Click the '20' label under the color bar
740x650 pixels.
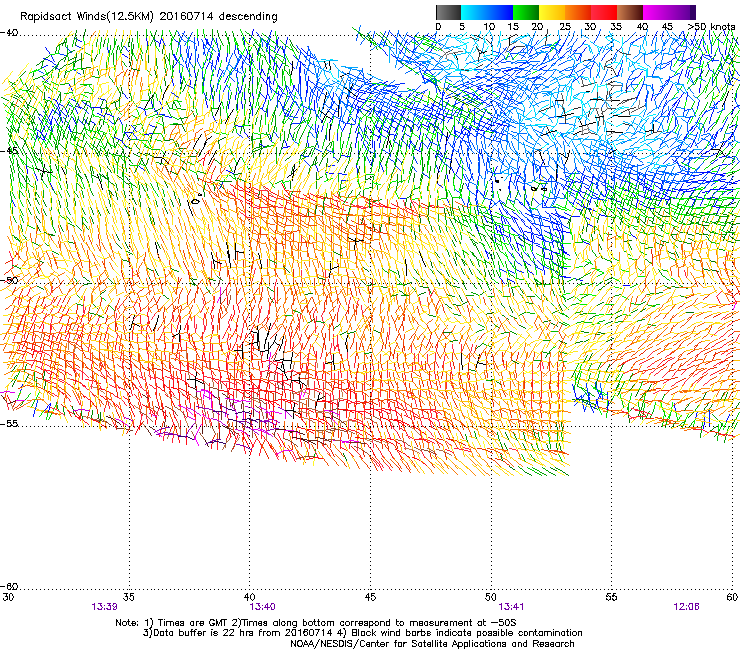(x=538, y=27)
